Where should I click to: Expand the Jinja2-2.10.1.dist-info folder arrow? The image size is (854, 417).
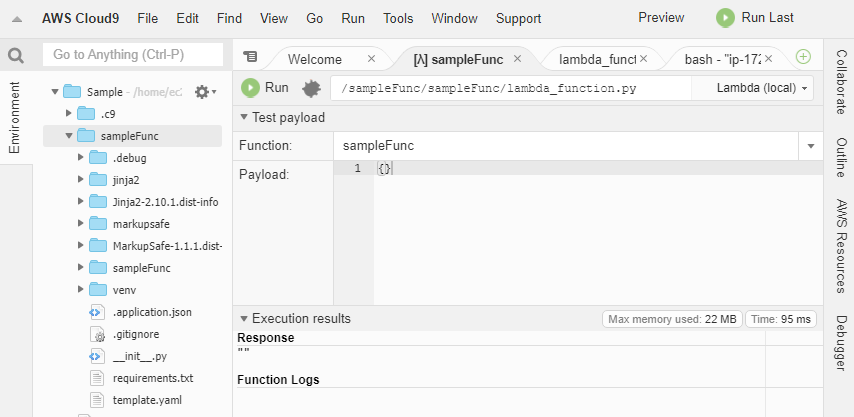tap(81, 201)
